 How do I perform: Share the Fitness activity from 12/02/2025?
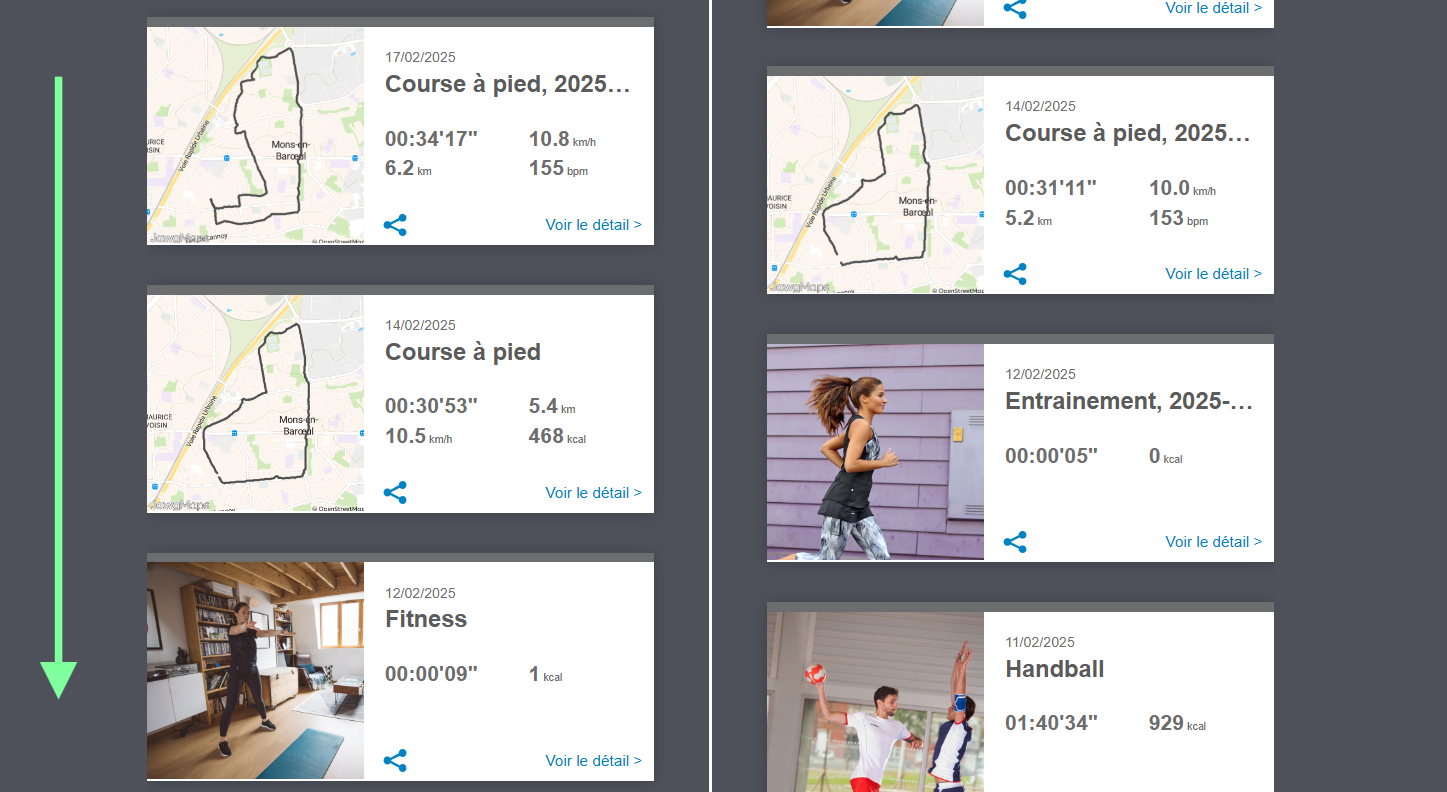click(394, 760)
